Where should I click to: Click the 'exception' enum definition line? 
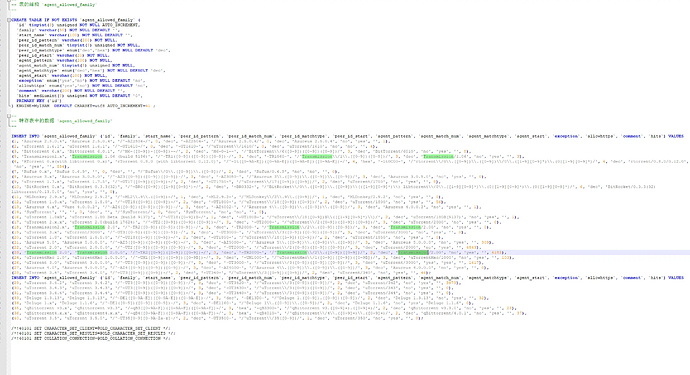(x=81, y=81)
